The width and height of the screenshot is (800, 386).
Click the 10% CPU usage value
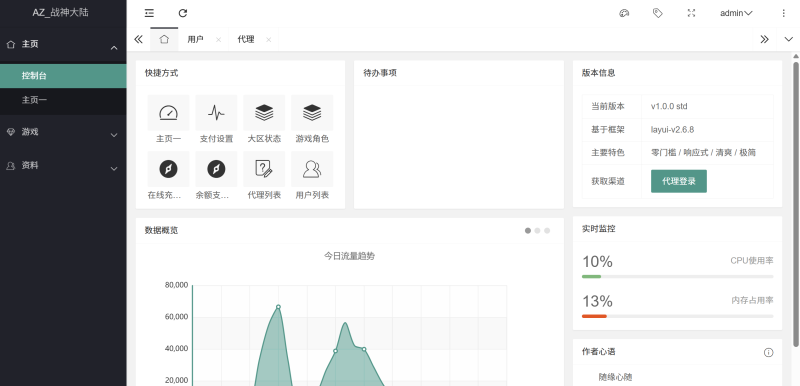[x=597, y=262]
